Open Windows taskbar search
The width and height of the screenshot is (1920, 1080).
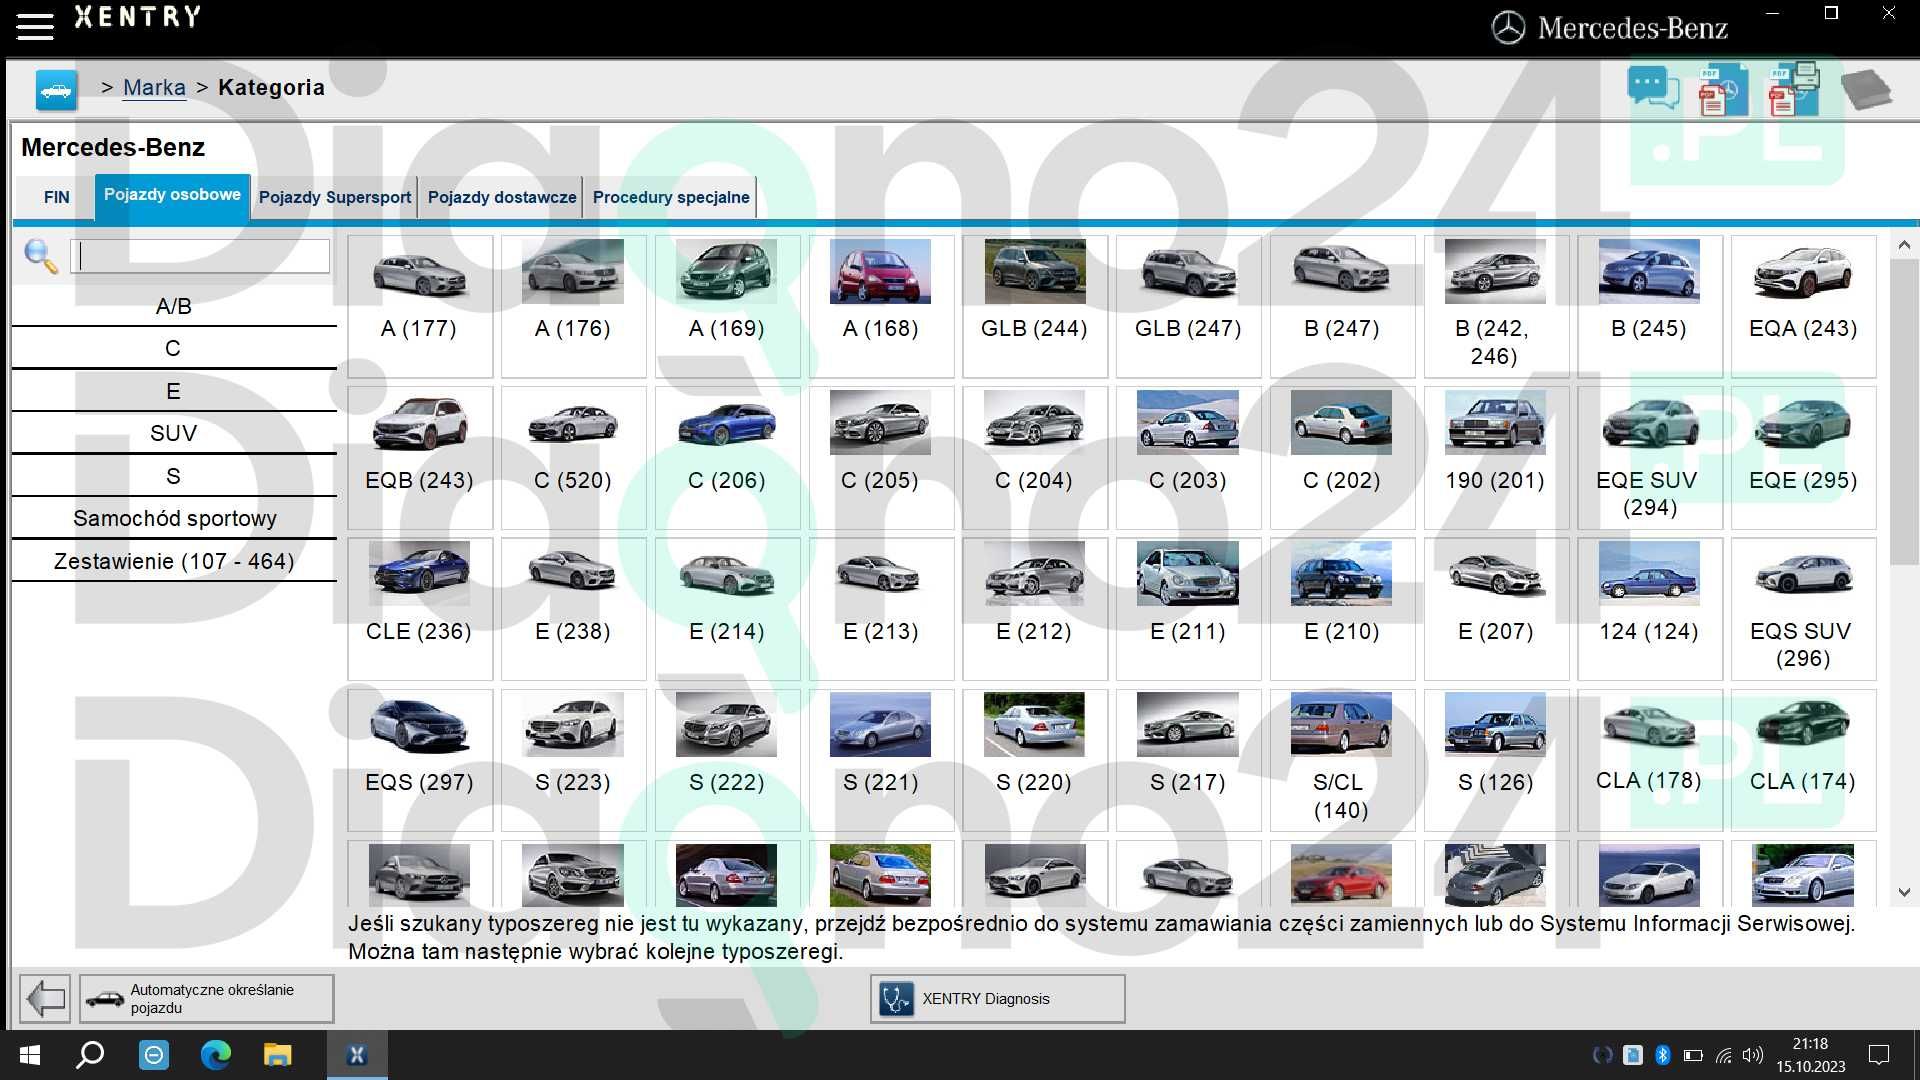click(91, 1055)
